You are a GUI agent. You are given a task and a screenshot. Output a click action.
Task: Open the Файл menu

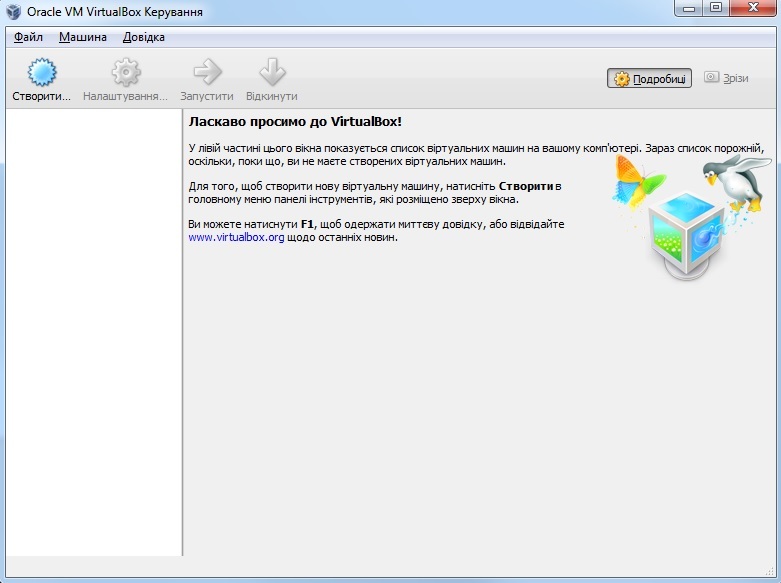[x=28, y=37]
